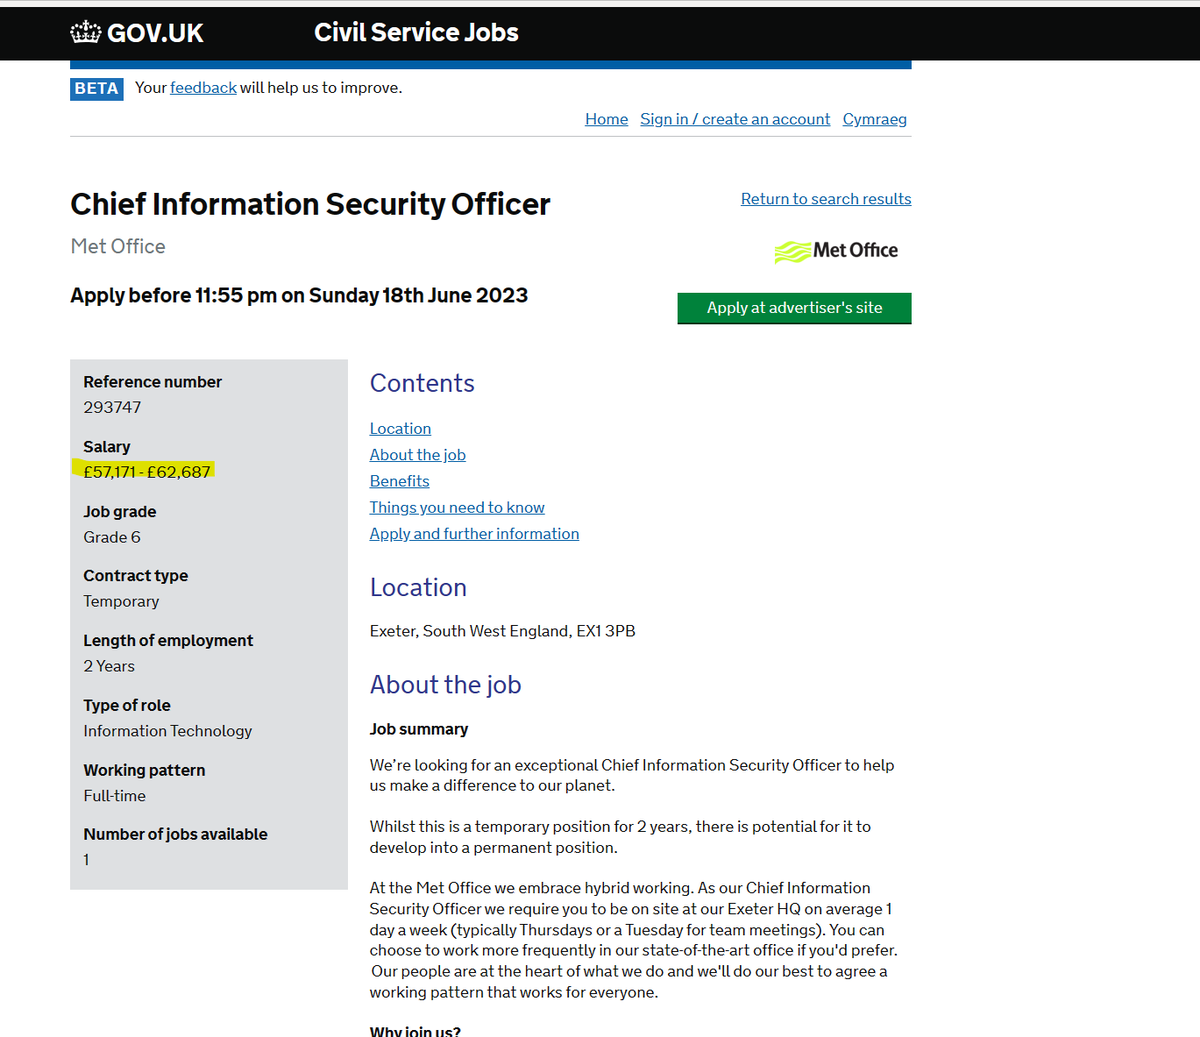Screen dimensions: 1200x1037
Task: Click the Information Technology role type value
Action: (x=168, y=731)
